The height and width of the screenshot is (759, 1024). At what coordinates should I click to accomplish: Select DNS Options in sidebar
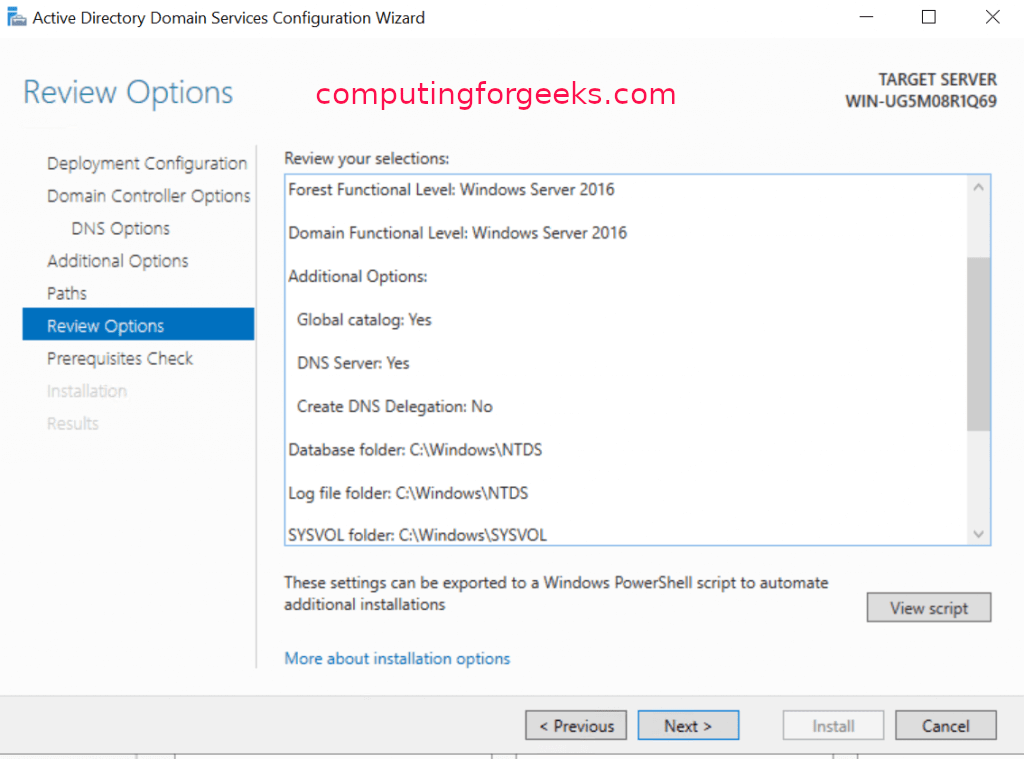coord(120,229)
